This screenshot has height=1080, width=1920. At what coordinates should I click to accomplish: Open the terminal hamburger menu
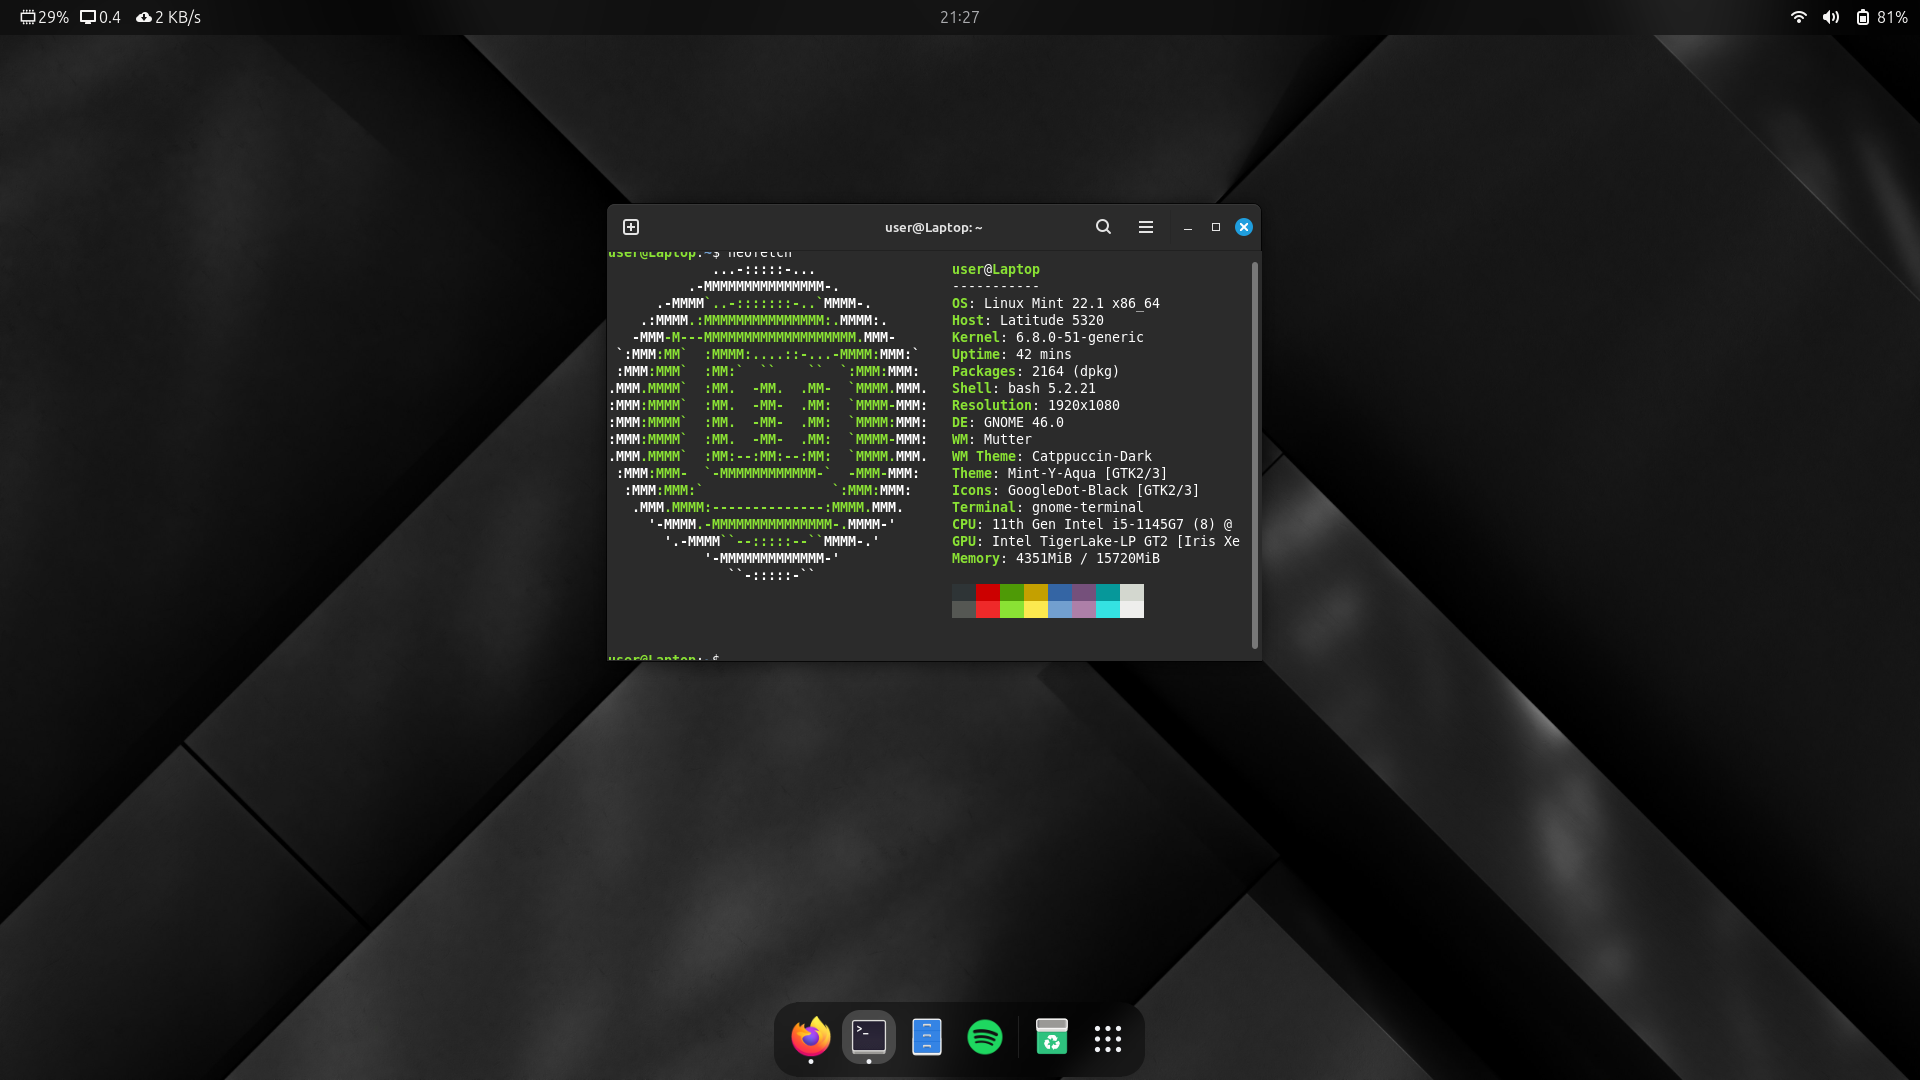pos(1146,227)
